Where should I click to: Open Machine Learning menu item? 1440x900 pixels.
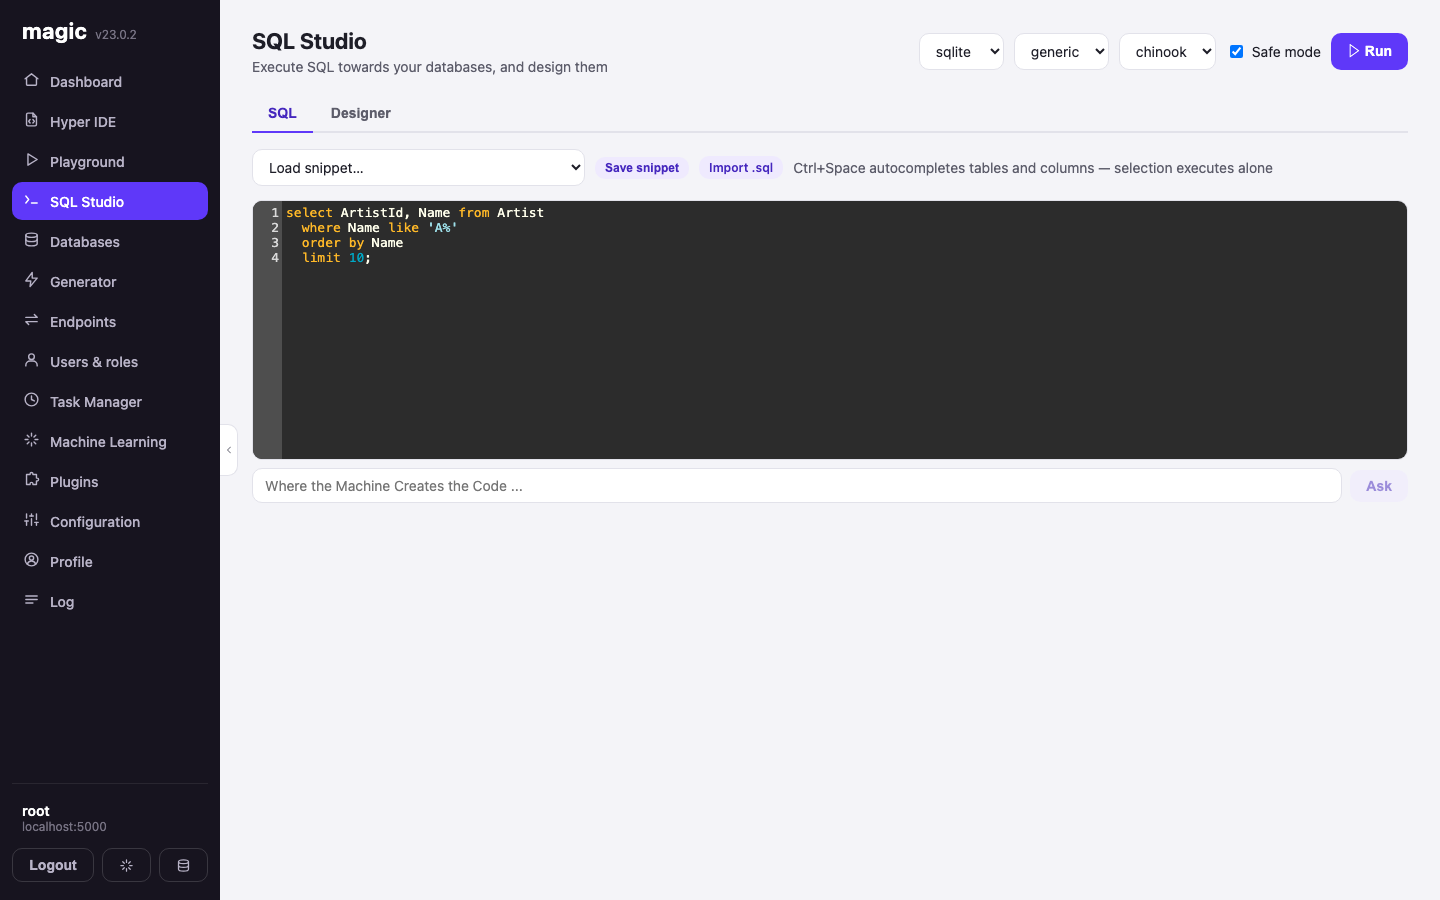tap(110, 442)
